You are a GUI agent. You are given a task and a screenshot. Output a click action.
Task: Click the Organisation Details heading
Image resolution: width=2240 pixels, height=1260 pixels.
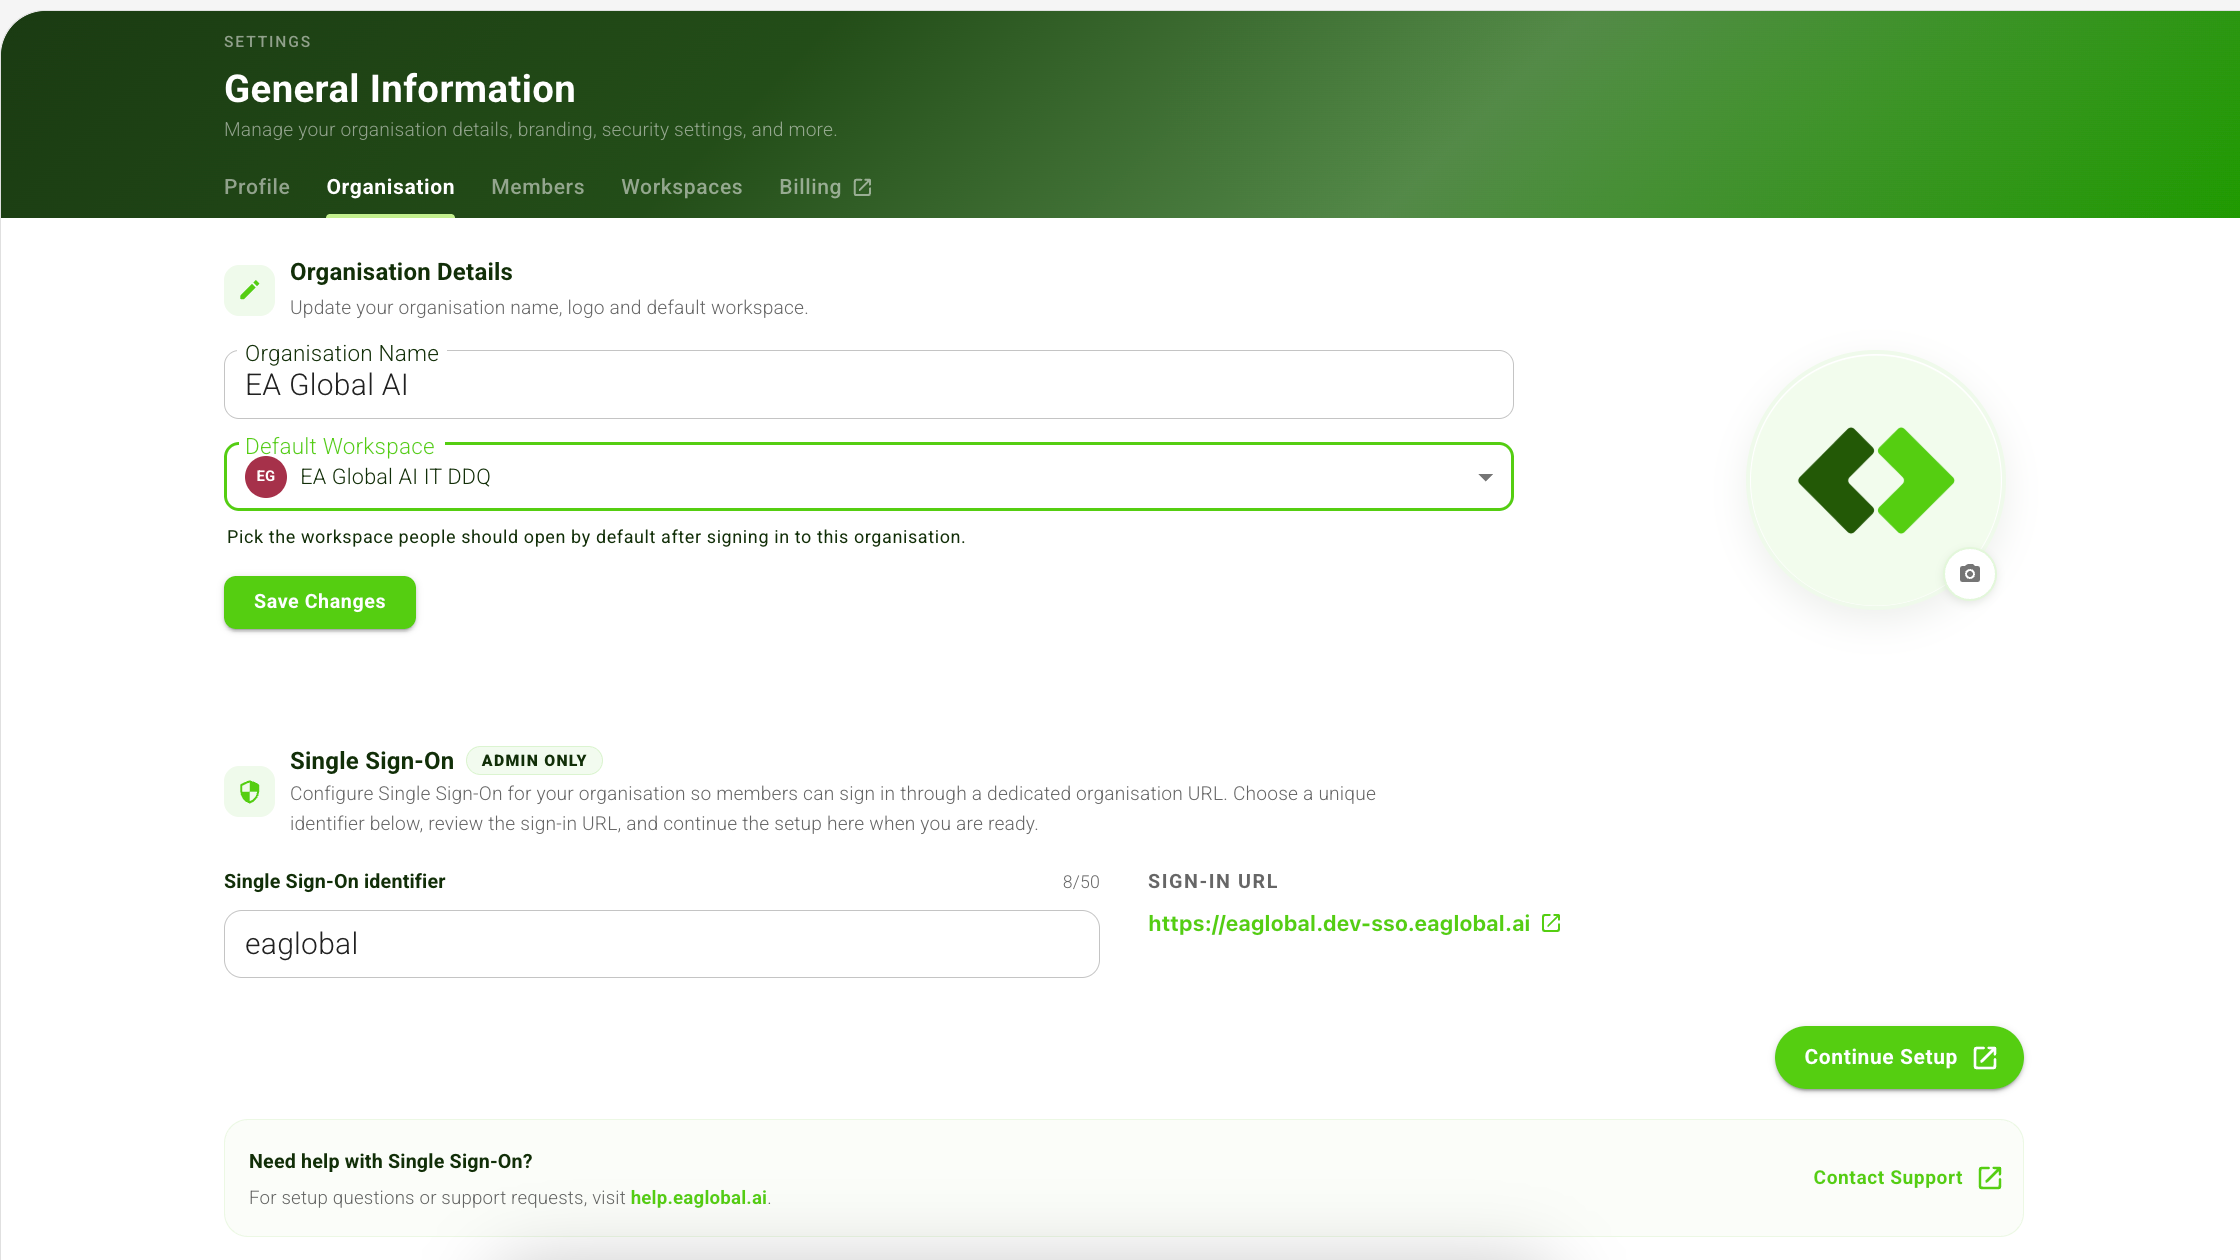(401, 272)
